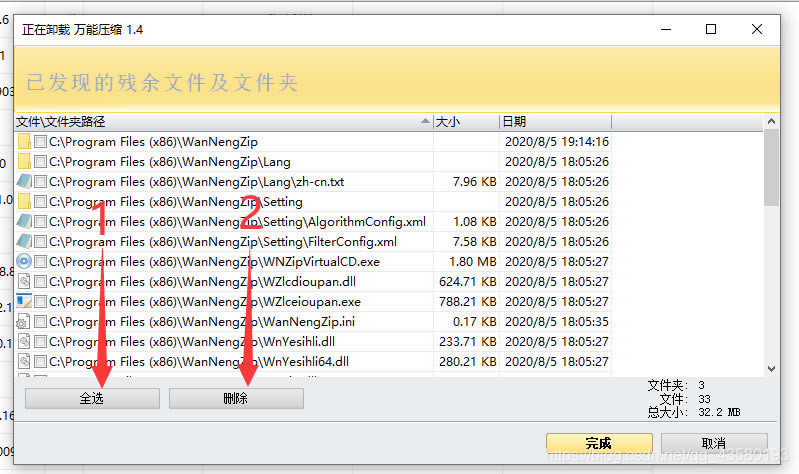Check the box for WnYesihli64.dll
This screenshot has height=474, width=799.
(40, 361)
